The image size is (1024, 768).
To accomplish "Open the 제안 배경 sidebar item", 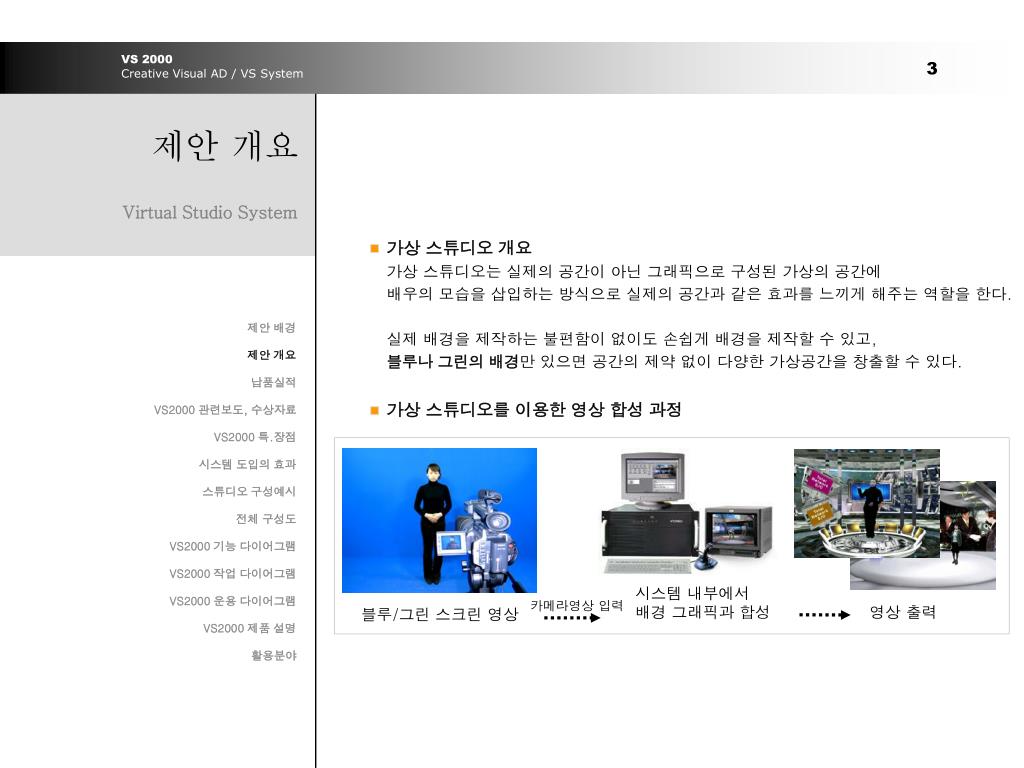I will 271,327.
